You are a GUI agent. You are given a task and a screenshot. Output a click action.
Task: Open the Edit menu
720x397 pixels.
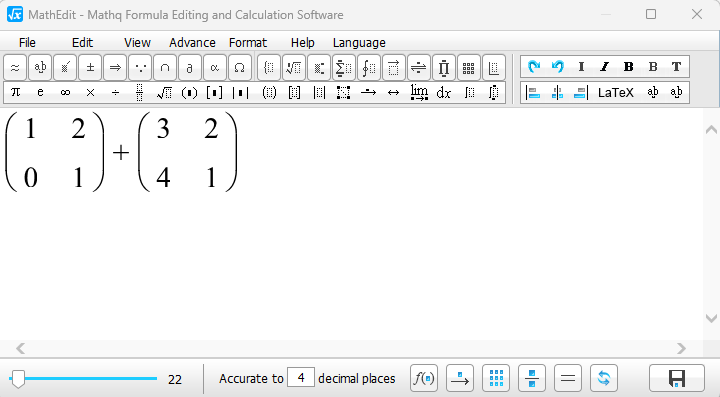pyautogui.click(x=82, y=43)
